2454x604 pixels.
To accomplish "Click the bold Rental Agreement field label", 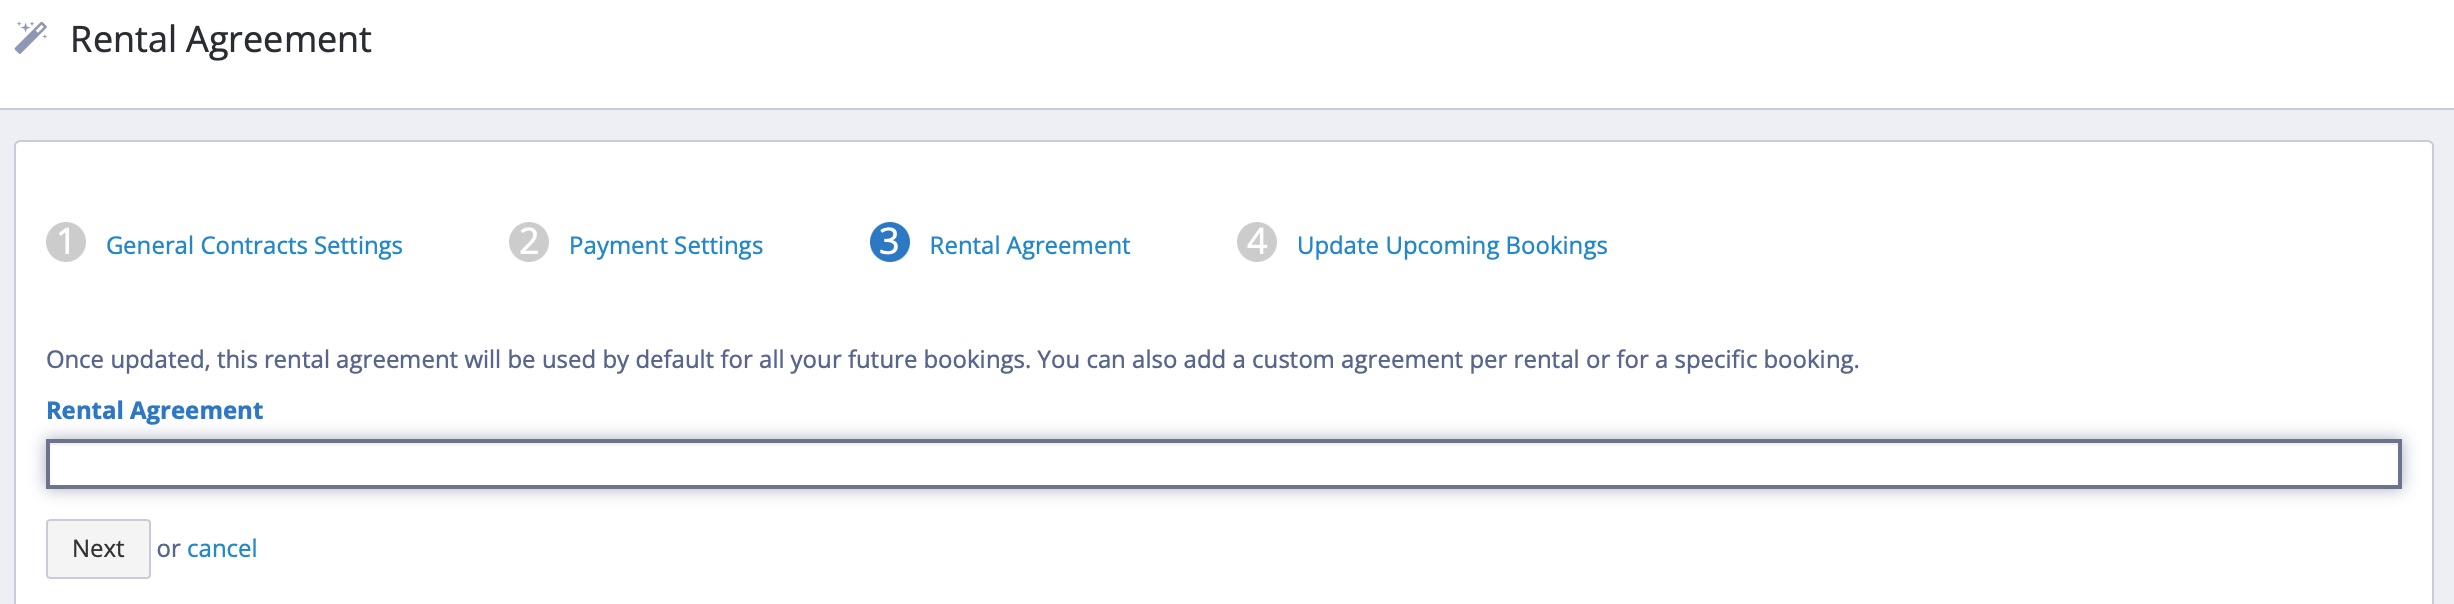I will [155, 411].
